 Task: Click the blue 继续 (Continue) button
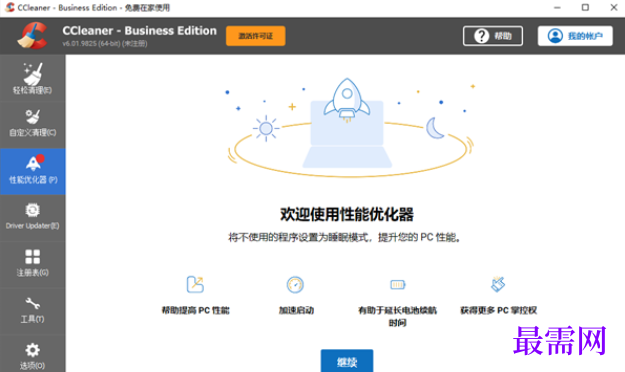[x=347, y=361]
